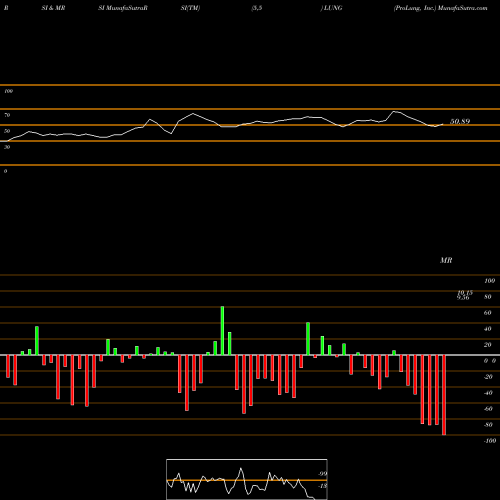Select the tallest green MR bar
Viewport: 500px width, 500px height.
point(222,330)
